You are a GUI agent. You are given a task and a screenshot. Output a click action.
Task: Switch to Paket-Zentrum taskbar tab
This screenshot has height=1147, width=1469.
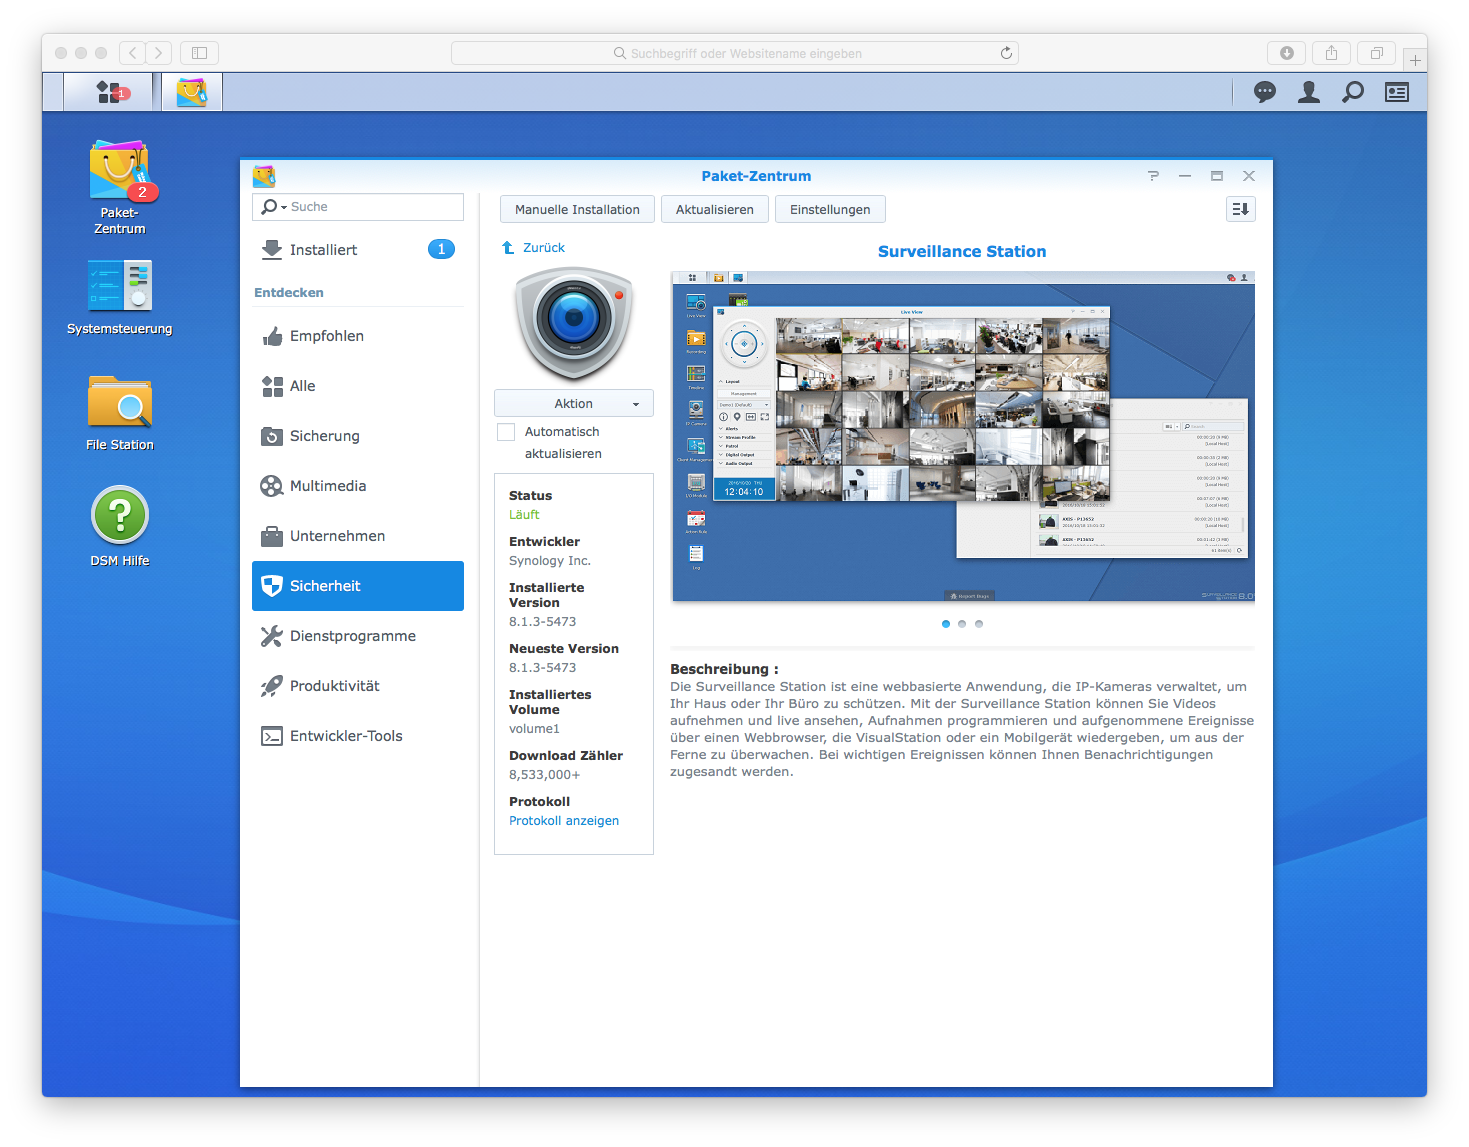click(x=192, y=92)
